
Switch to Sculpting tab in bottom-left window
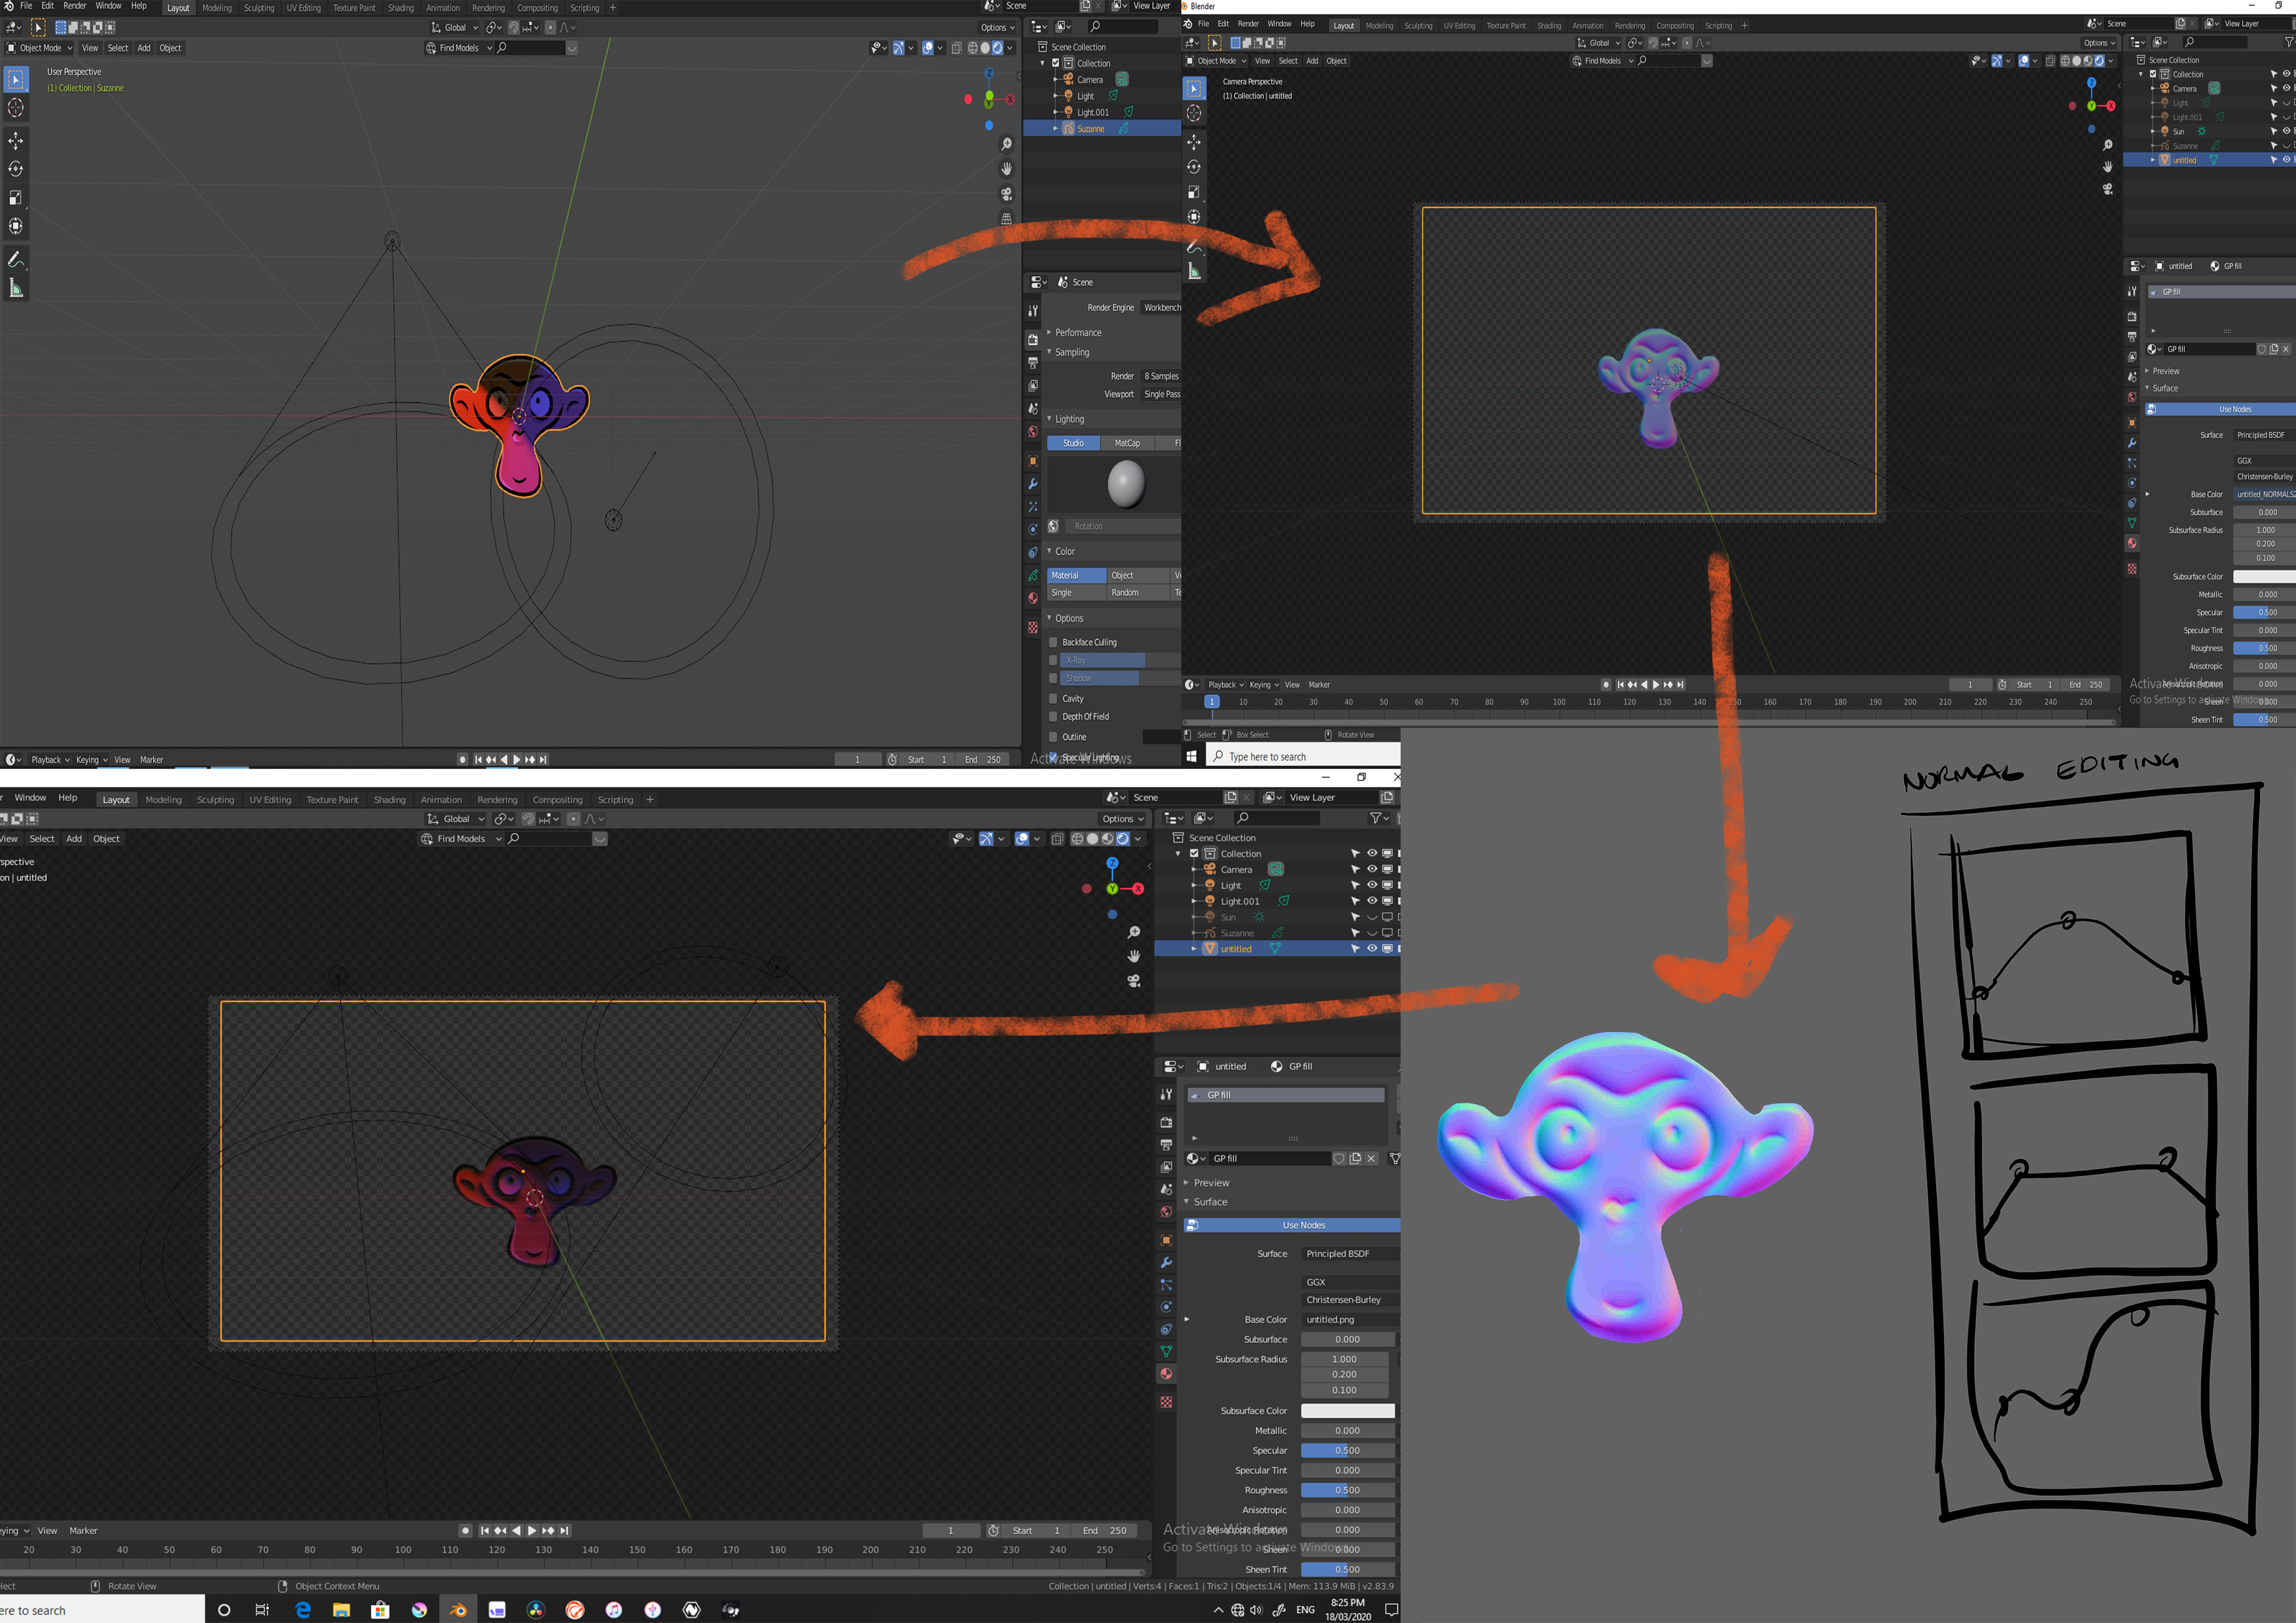tap(215, 799)
